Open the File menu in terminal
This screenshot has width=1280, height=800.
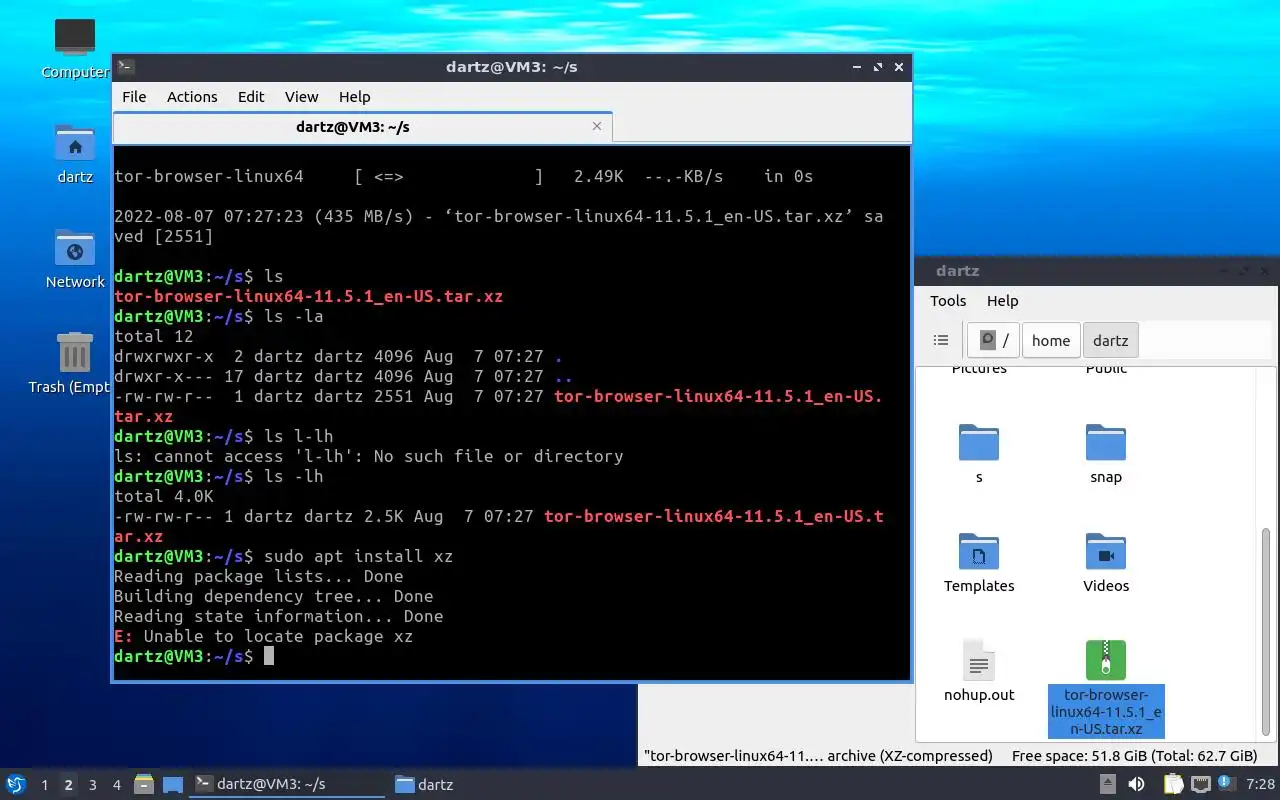pos(134,97)
